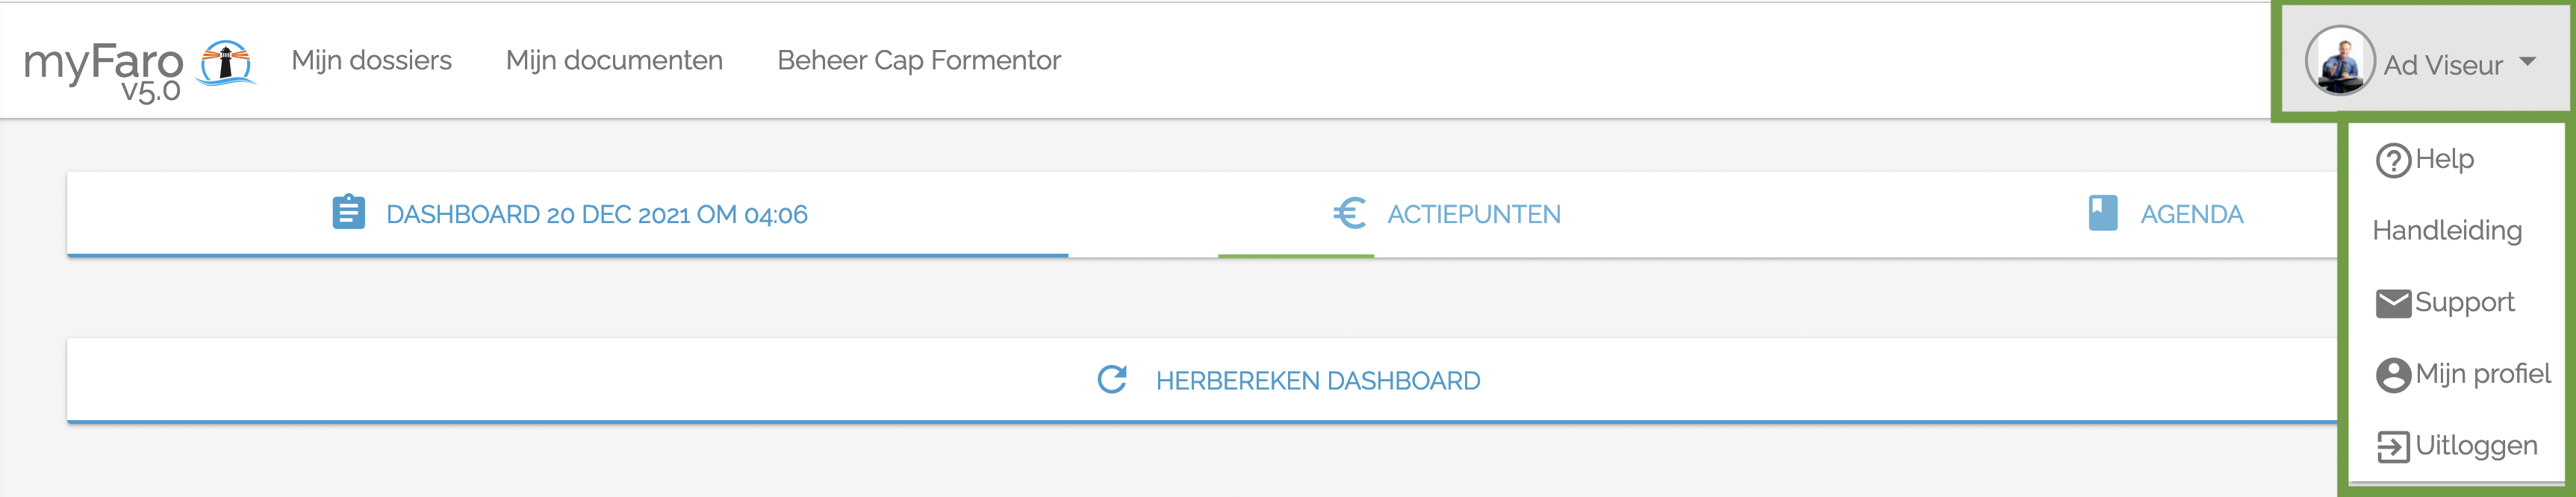Viewport: 2576px width, 497px height.
Task: Switch to the Agenda tab
Action: 2166,214
